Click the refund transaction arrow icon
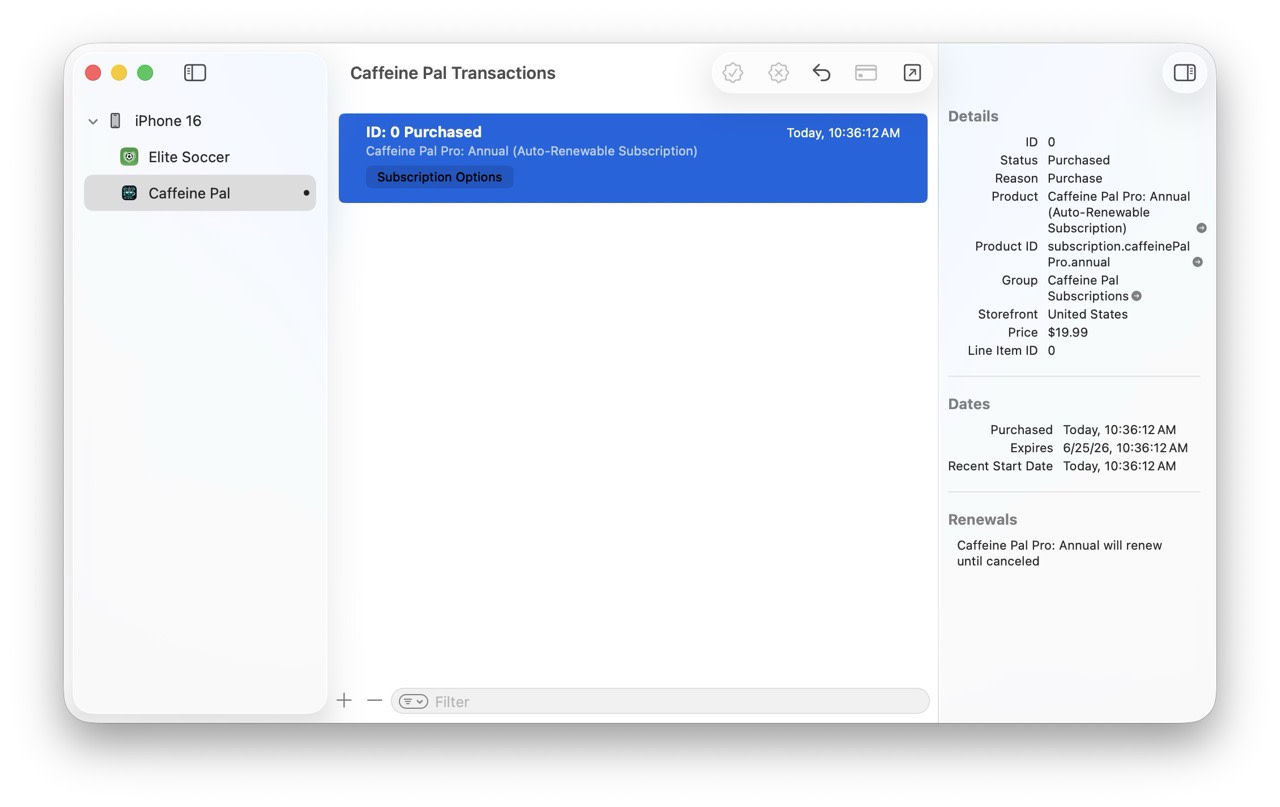The width and height of the screenshot is (1280, 807). pyautogui.click(x=821, y=73)
